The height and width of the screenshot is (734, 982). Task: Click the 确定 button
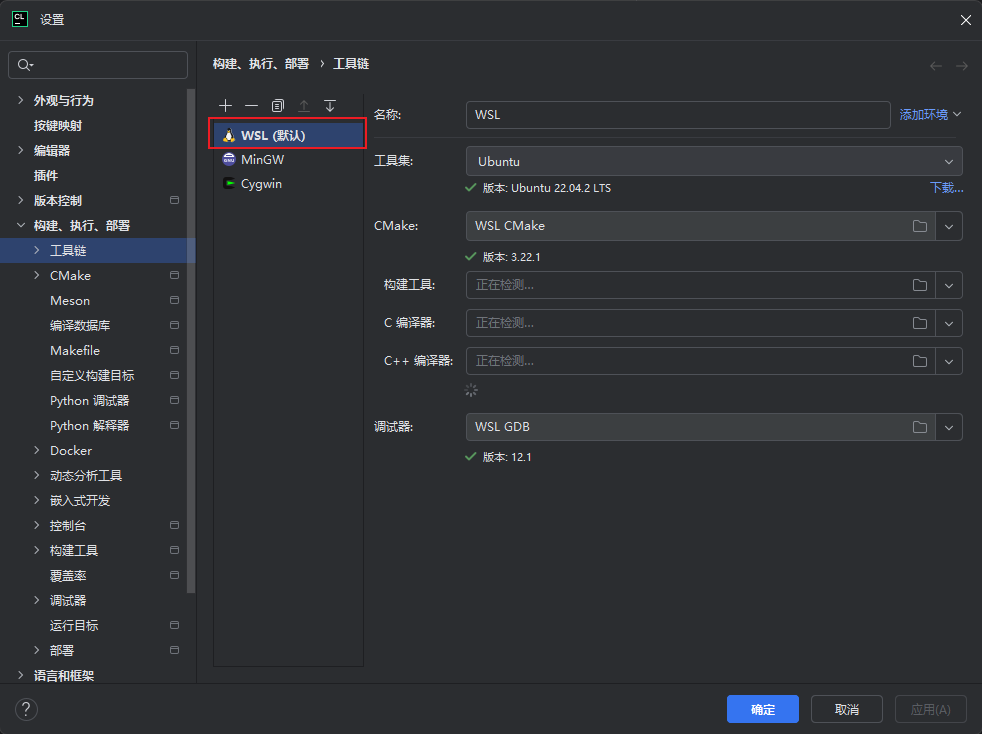coord(762,709)
